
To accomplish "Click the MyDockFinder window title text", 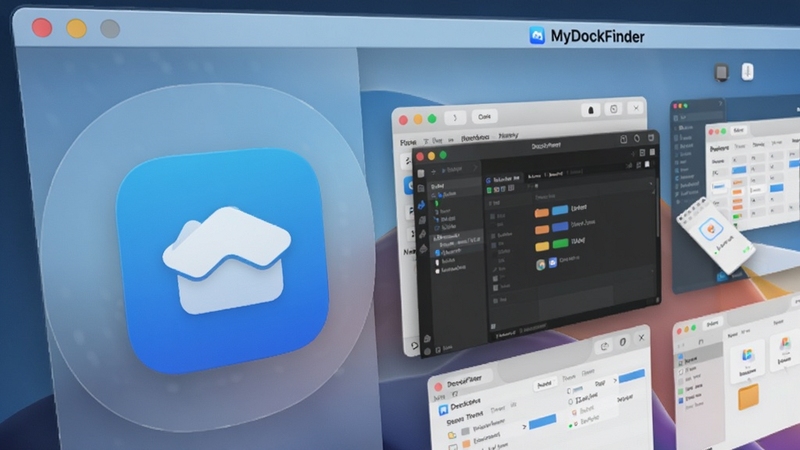I will (x=597, y=36).
